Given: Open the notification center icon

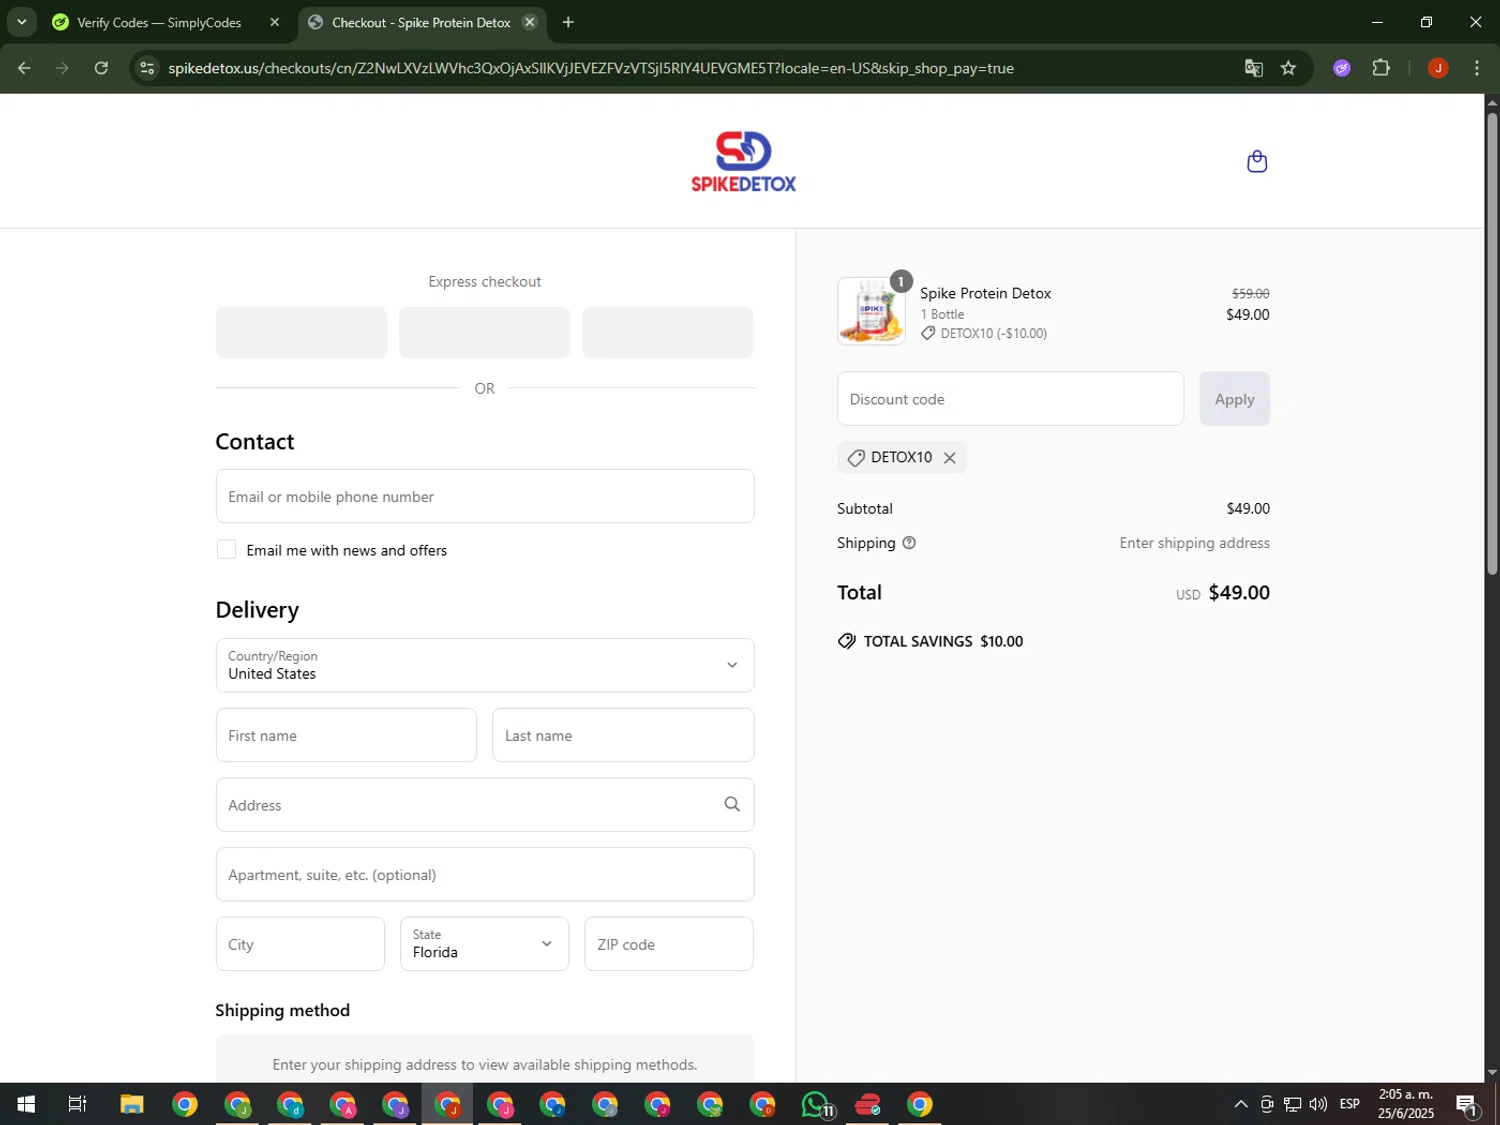Looking at the screenshot, I should [1467, 1104].
